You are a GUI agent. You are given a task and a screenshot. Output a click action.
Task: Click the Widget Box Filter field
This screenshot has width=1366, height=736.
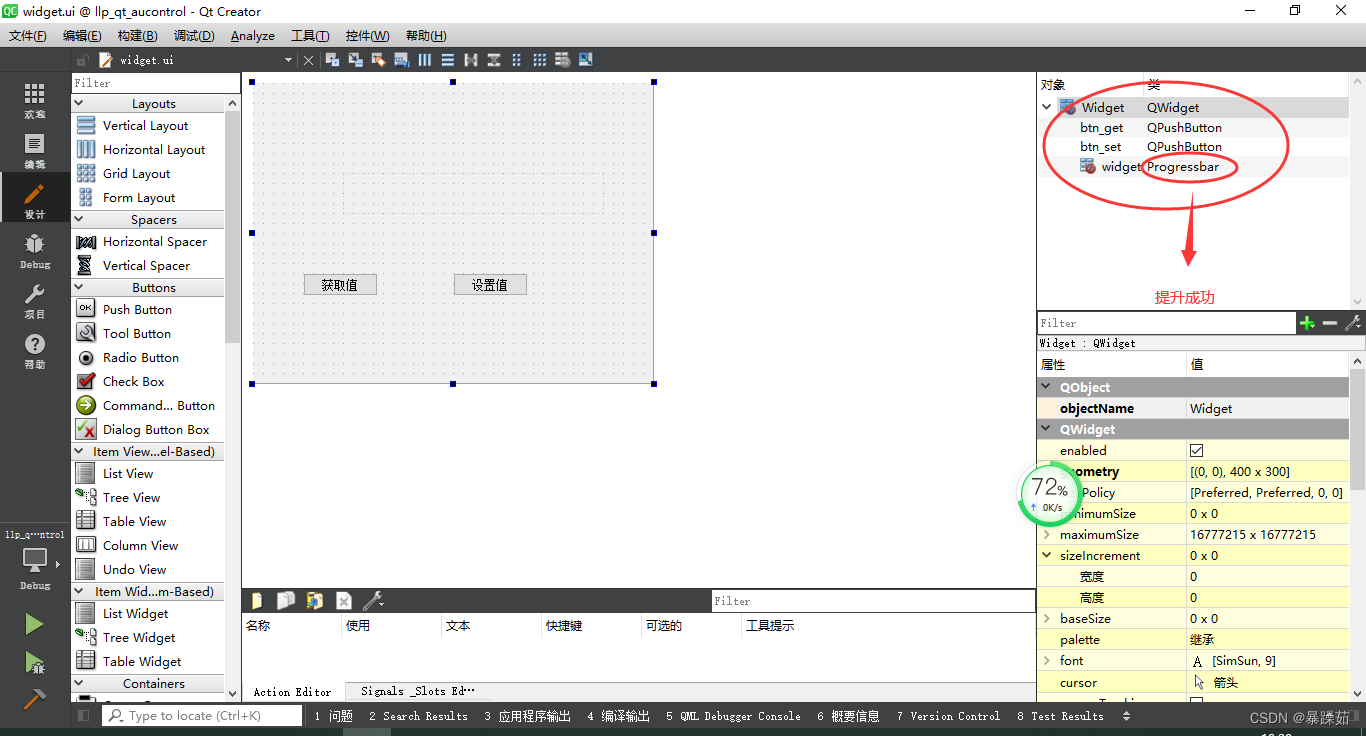coord(156,83)
